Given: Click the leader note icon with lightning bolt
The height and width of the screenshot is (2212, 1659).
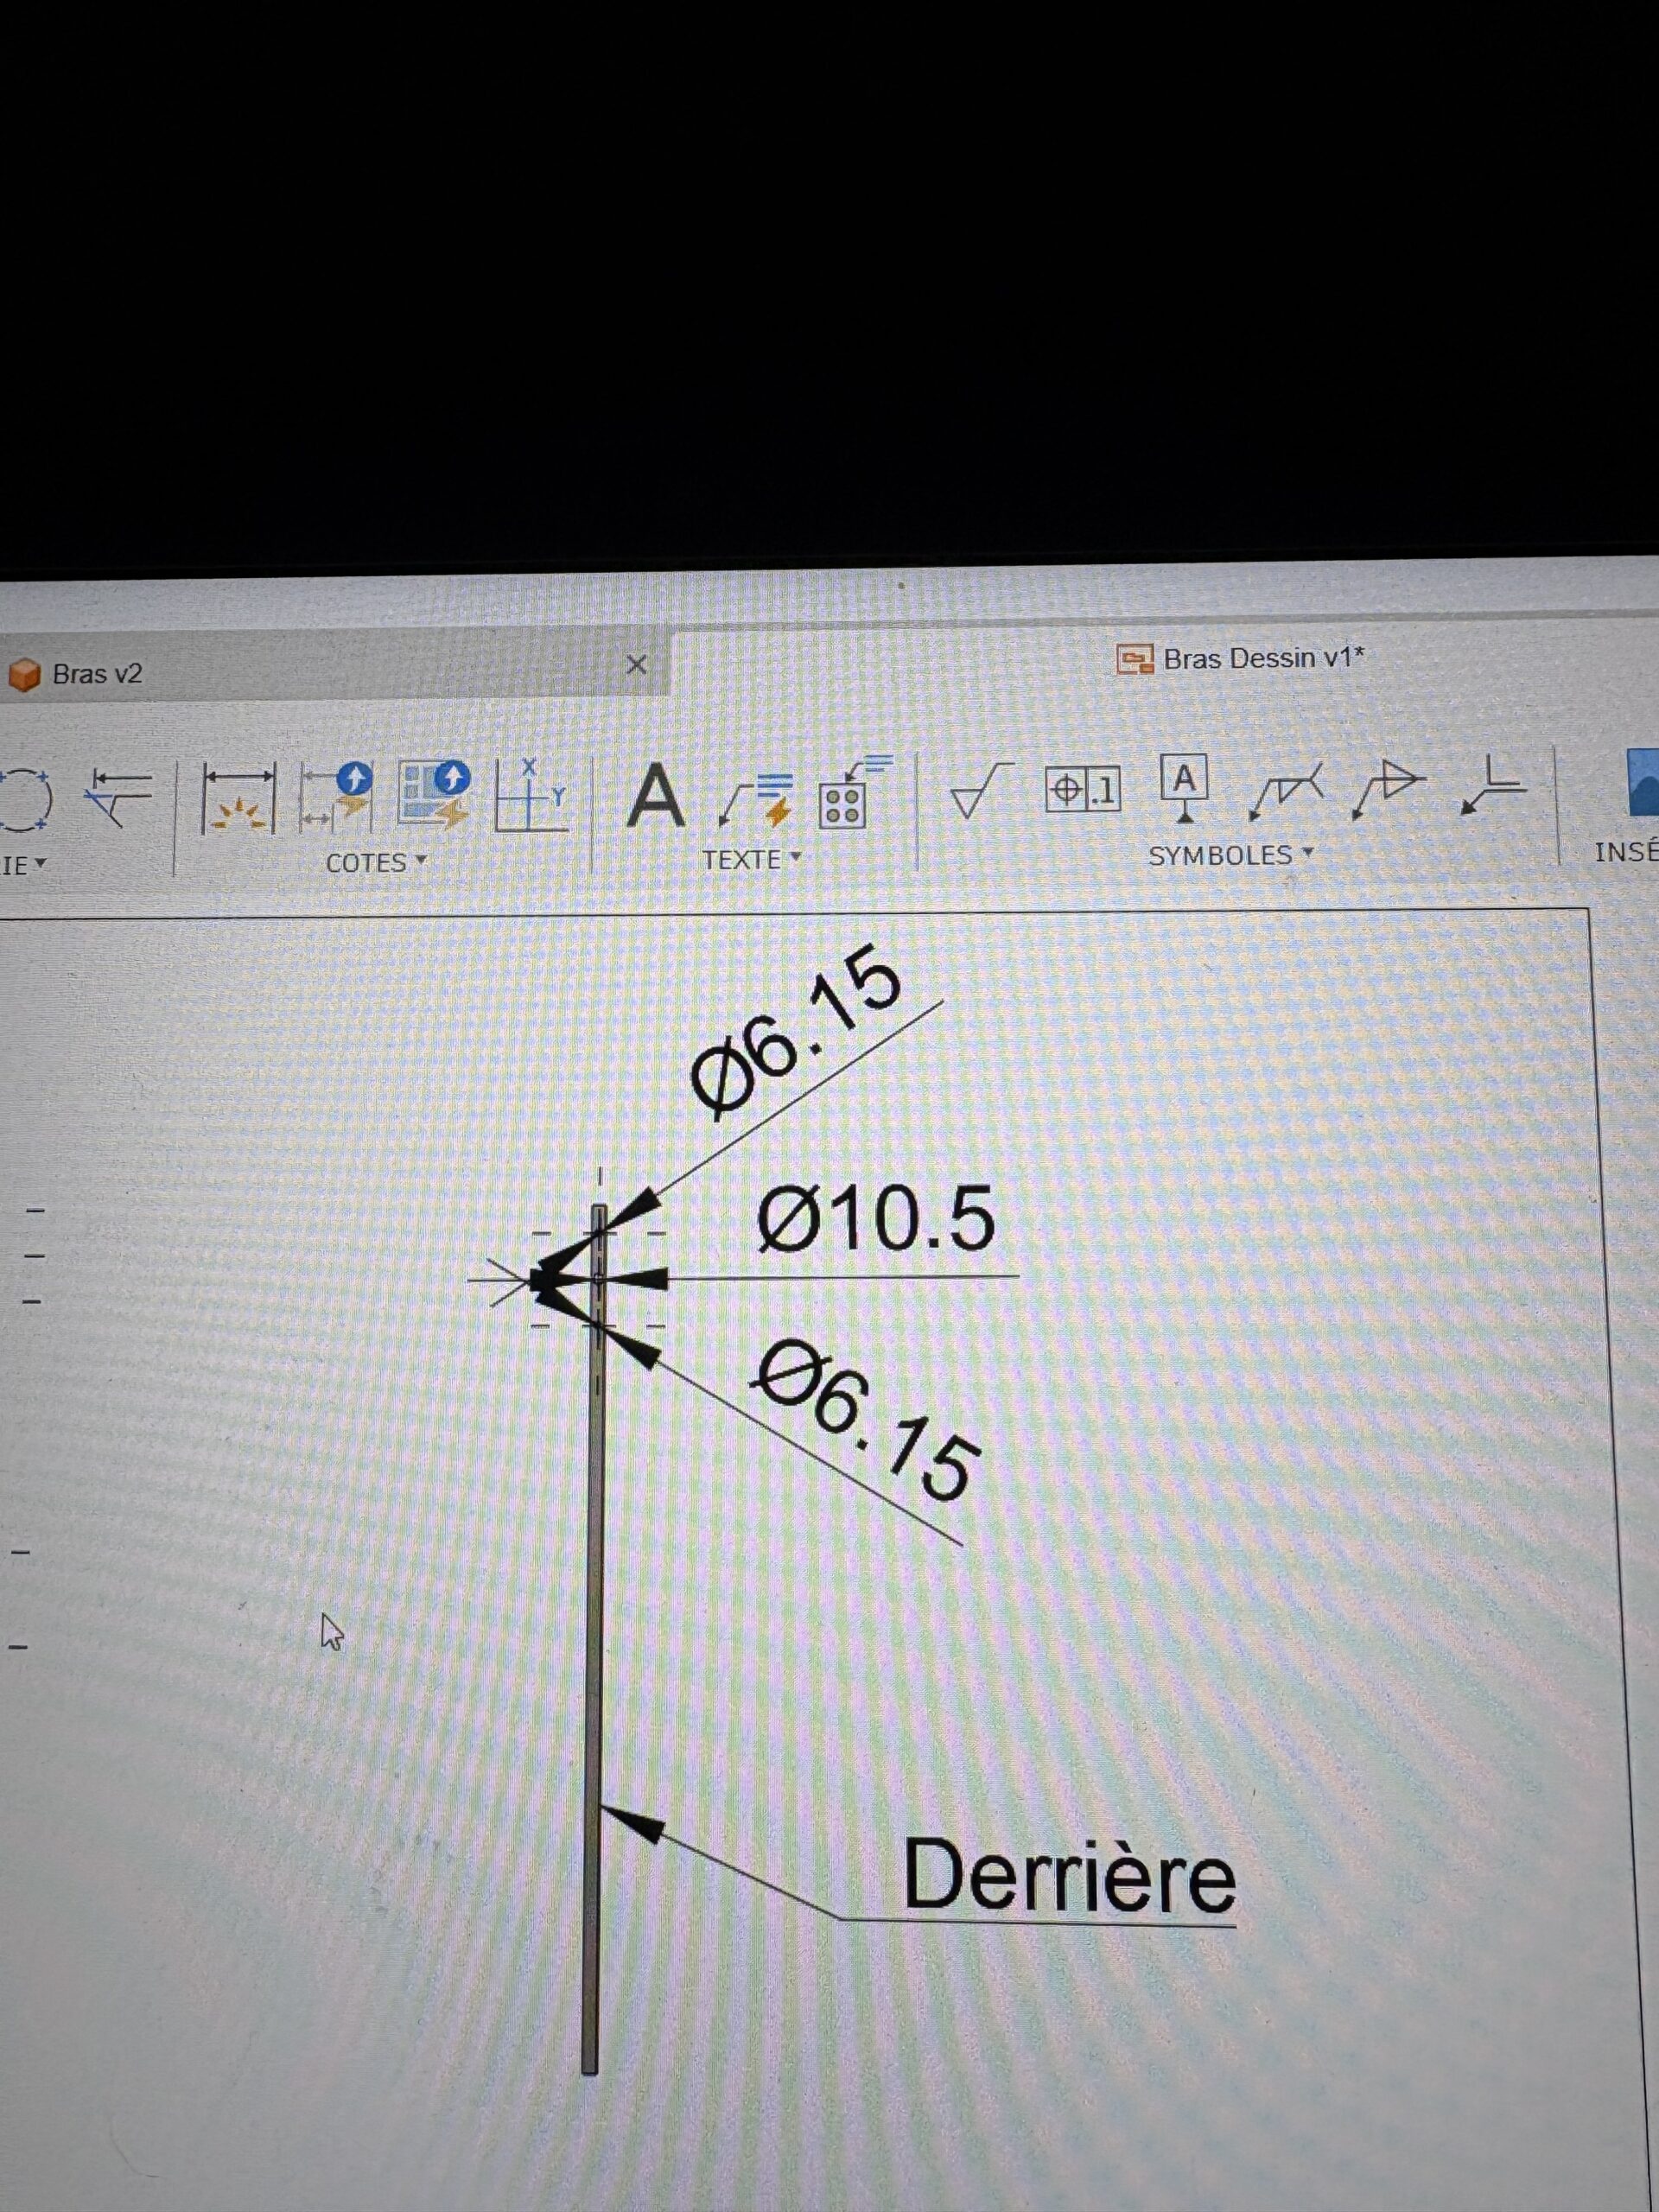Looking at the screenshot, I should click(755, 799).
